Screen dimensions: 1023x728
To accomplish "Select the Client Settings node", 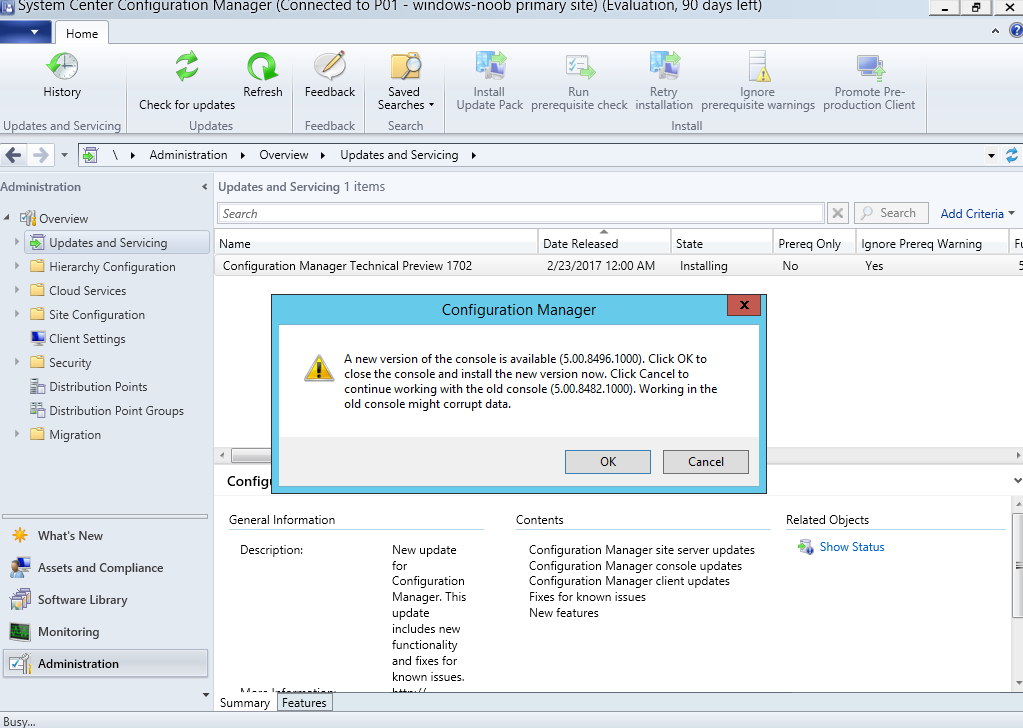I will point(87,339).
